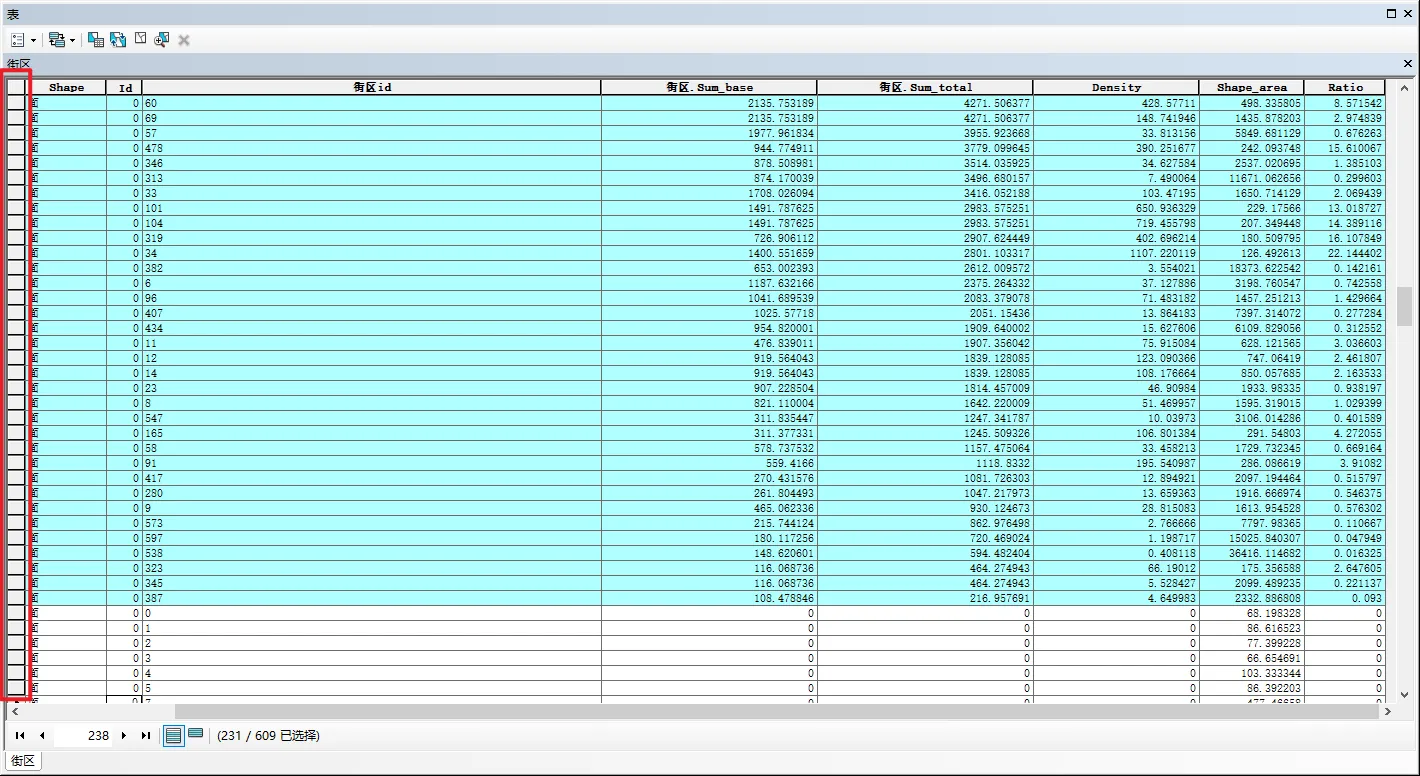Click the Switch Selection icon

[118, 40]
